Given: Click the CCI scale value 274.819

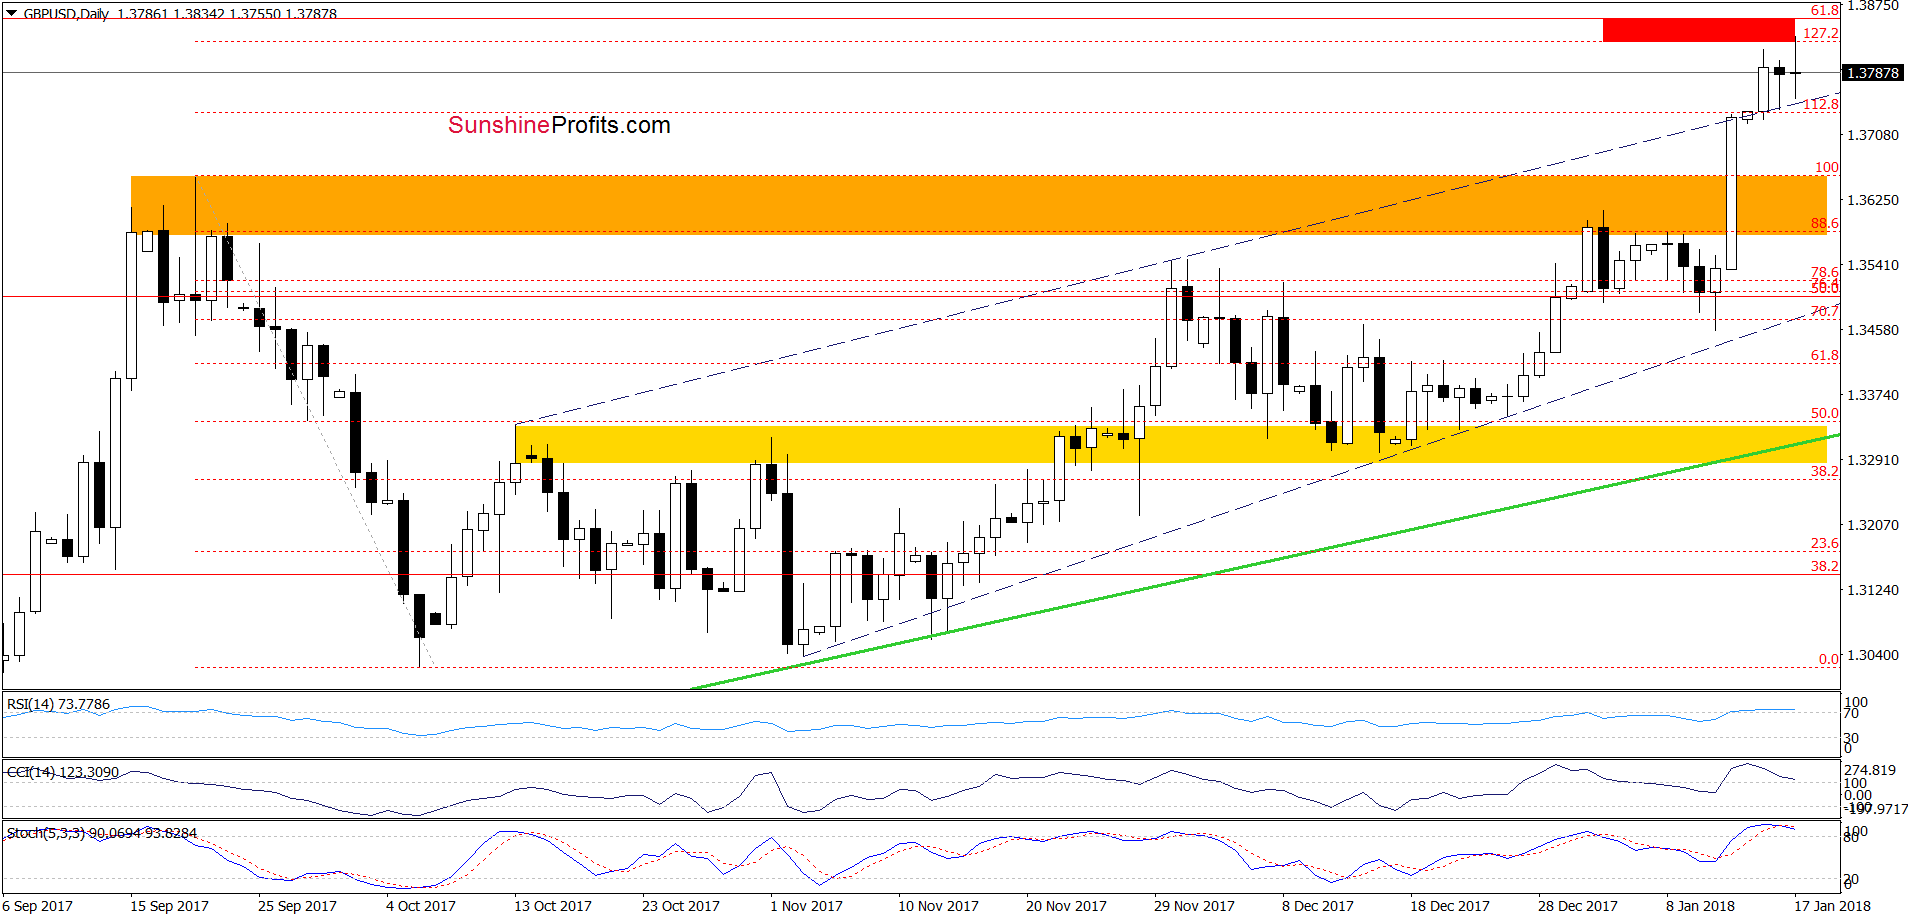Looking at the screenshot, I should (1870, 770).
